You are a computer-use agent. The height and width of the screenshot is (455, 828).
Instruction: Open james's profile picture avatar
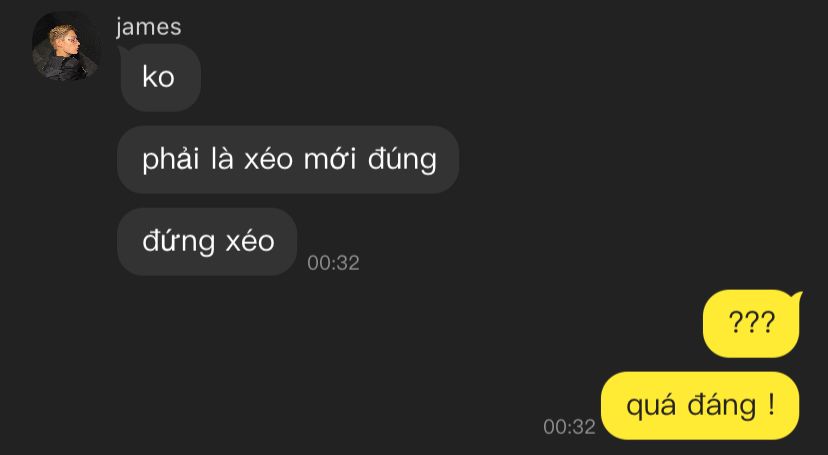pyautogui.click(x=66, y=46)
